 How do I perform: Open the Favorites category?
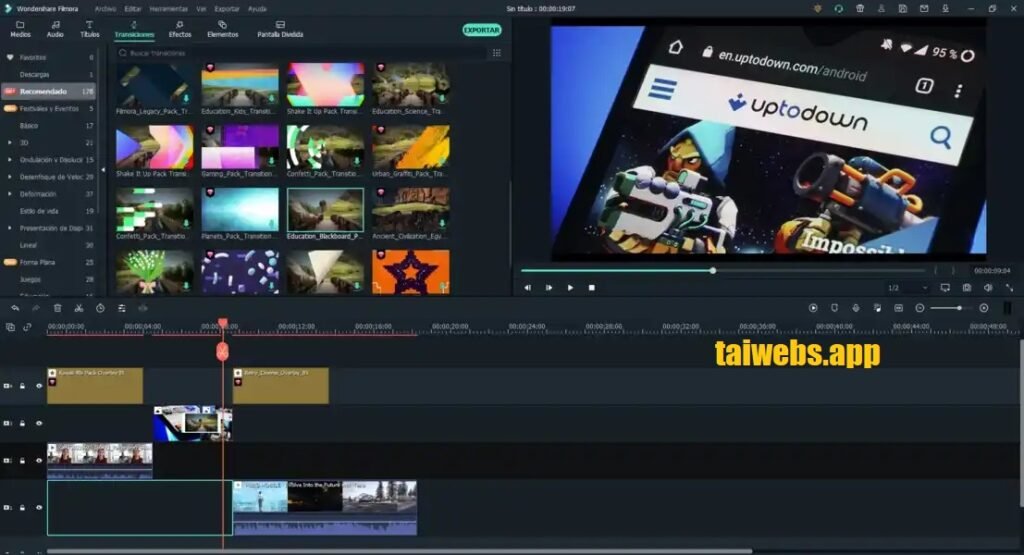tap(49, 57)
